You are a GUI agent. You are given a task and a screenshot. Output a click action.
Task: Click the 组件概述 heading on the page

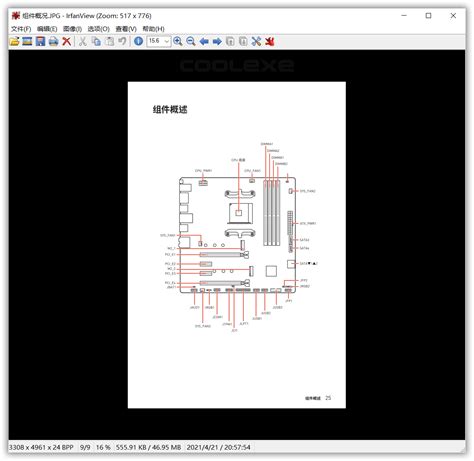170,109
